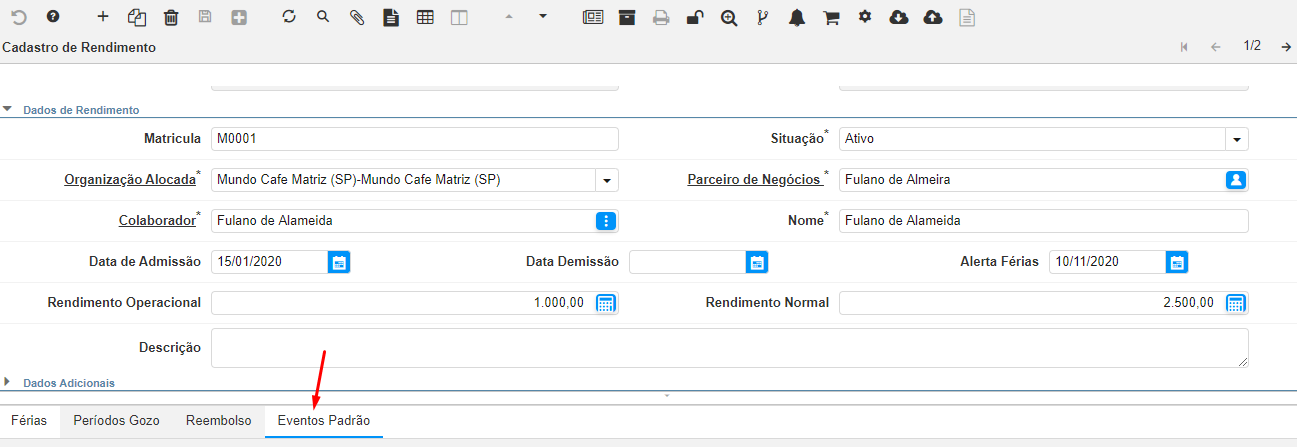1297x447 pixels.
Task: Open Alerta Férias calendar picker
Action: [1178, 262]
